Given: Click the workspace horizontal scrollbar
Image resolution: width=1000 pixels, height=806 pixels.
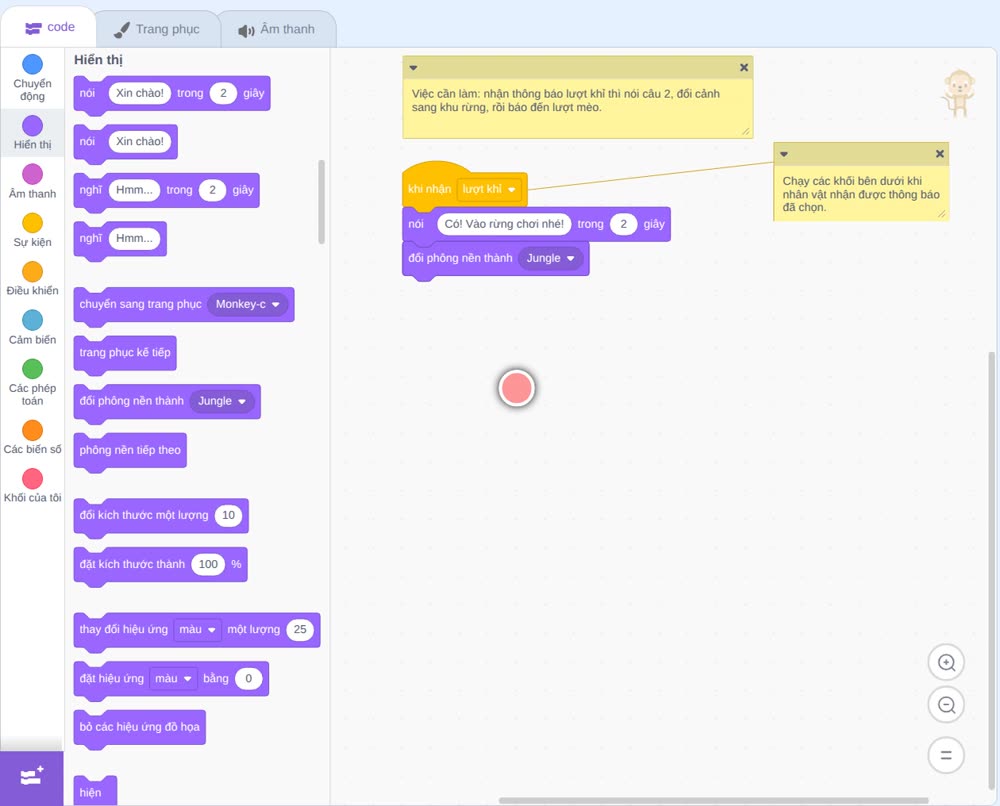Looking at the screenshot, I should 713,800.
